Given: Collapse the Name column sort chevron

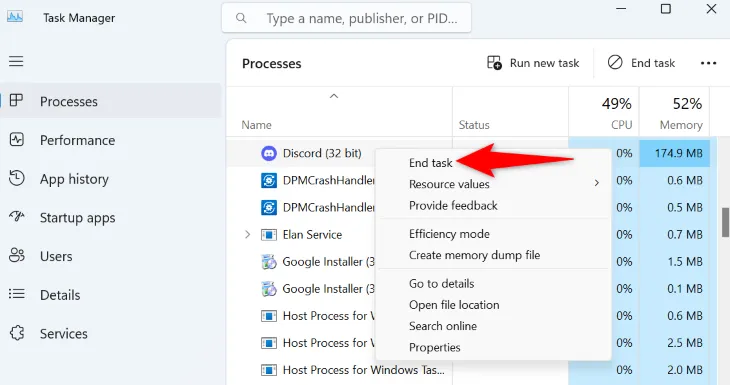Looking at the screenshot, I should [334, 96].
